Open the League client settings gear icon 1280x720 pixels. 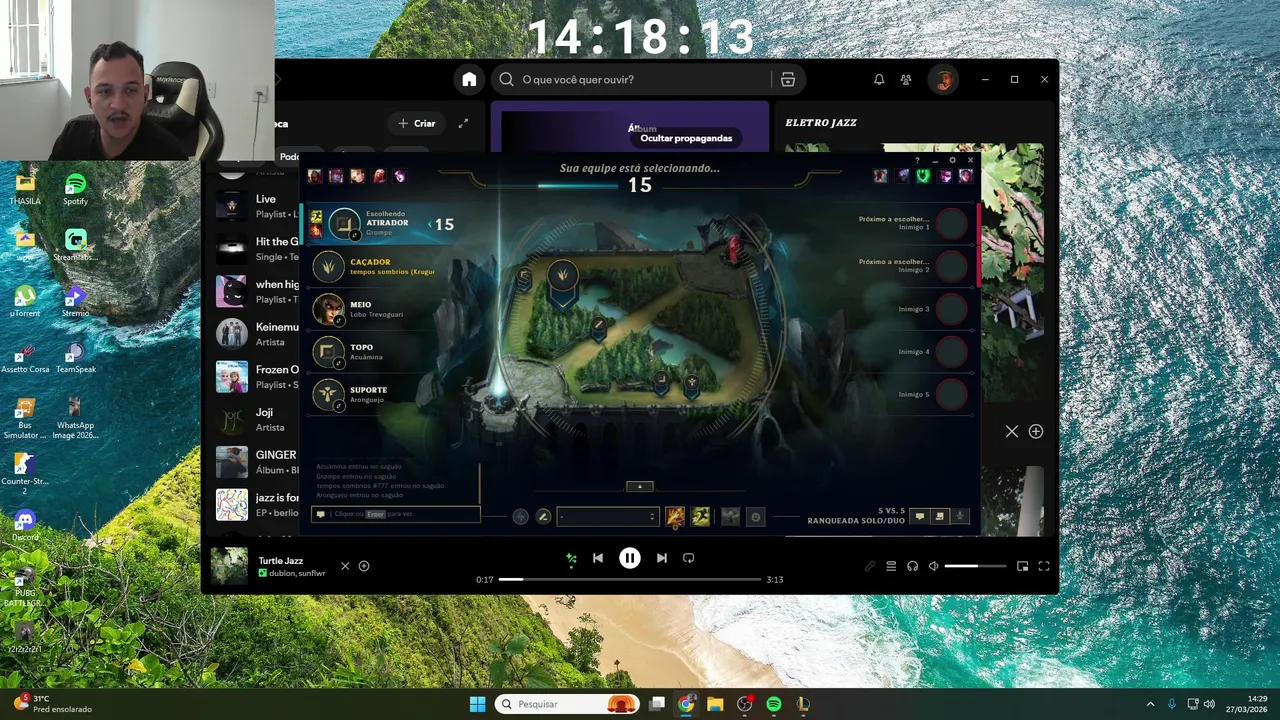(952, 160)
